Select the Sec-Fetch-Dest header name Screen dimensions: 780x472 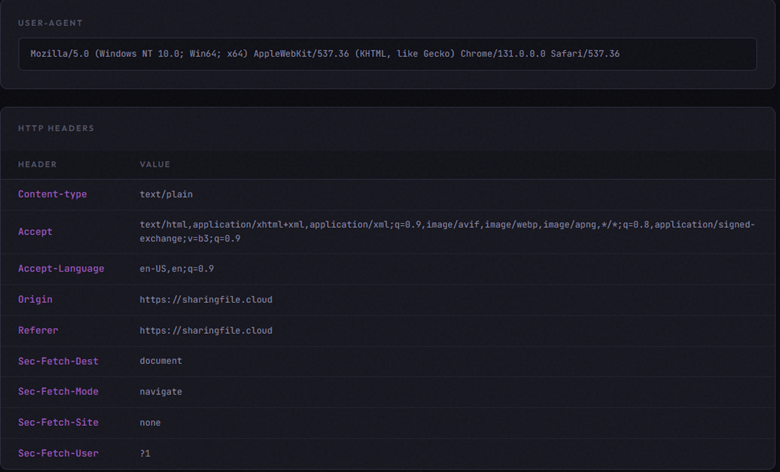tap(58, 361)
